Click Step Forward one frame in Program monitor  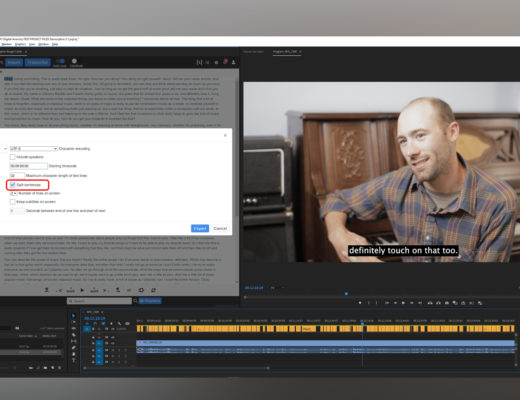click(412, 303)
